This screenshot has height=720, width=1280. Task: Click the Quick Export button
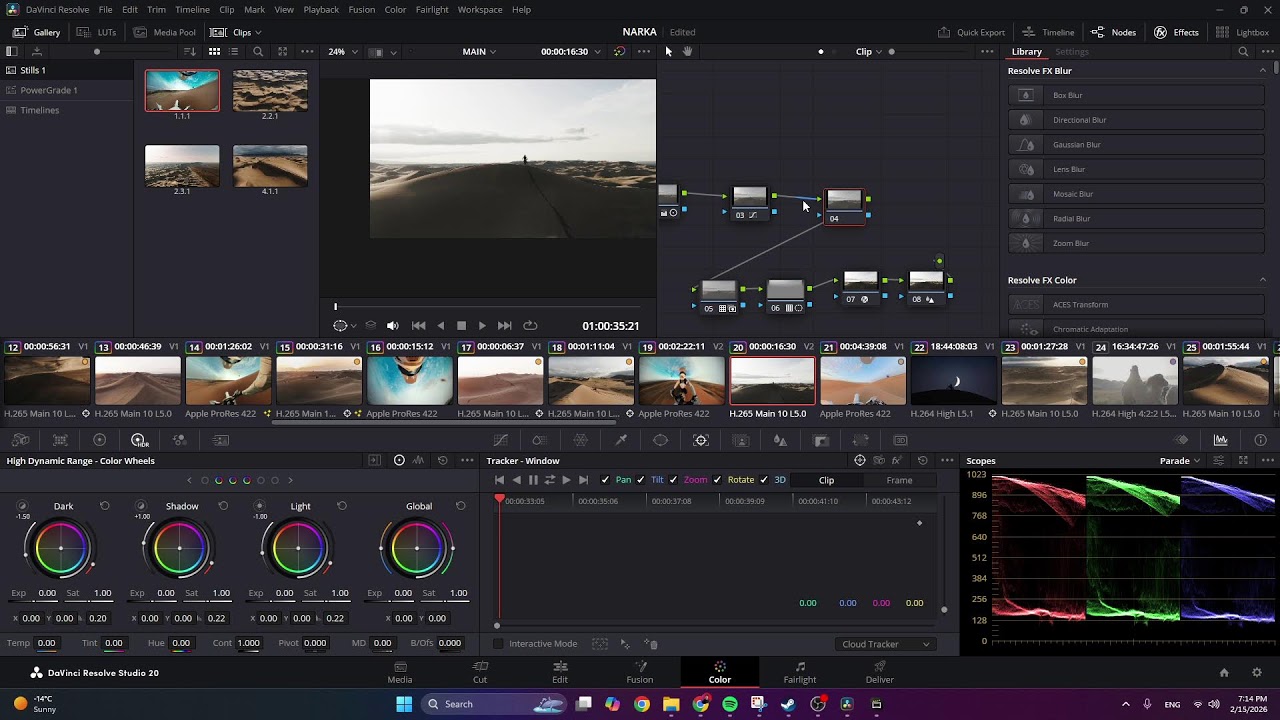(x=971, y=32)
